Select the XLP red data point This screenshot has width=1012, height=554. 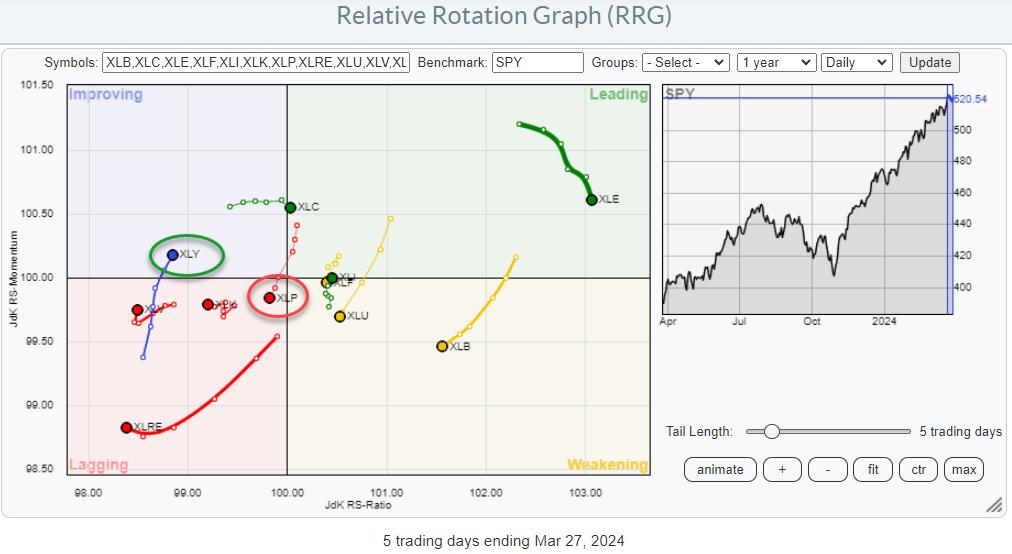[269, 298]
